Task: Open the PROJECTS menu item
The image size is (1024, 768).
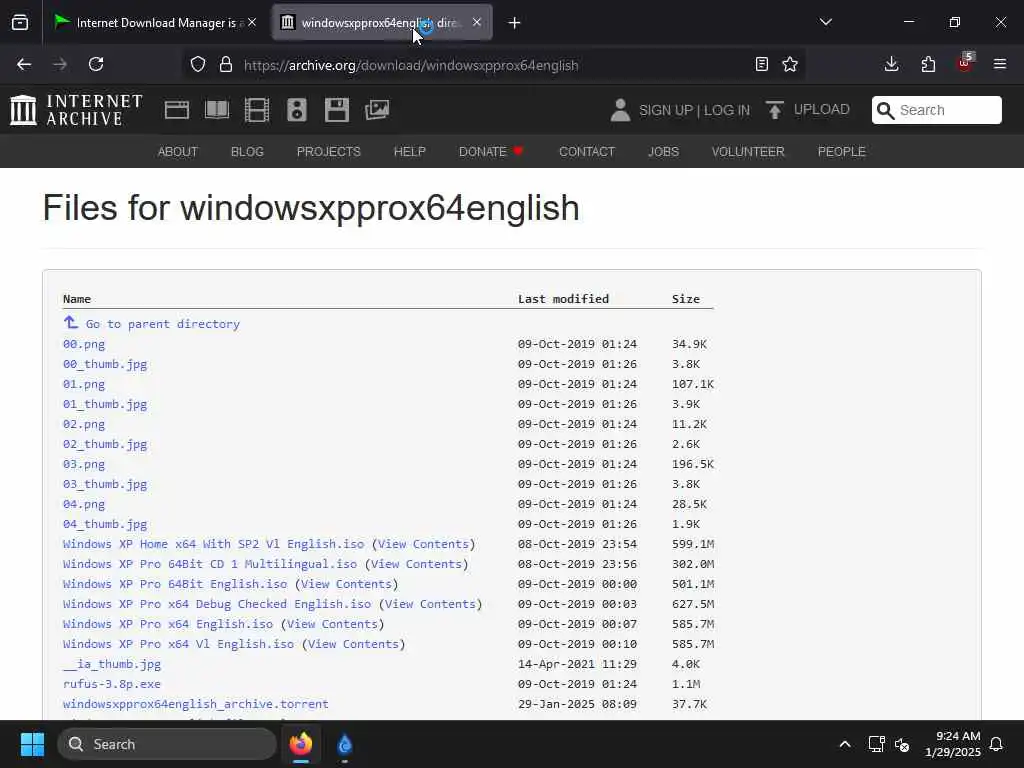Action: pyautogui.click(x=328, y=152)
